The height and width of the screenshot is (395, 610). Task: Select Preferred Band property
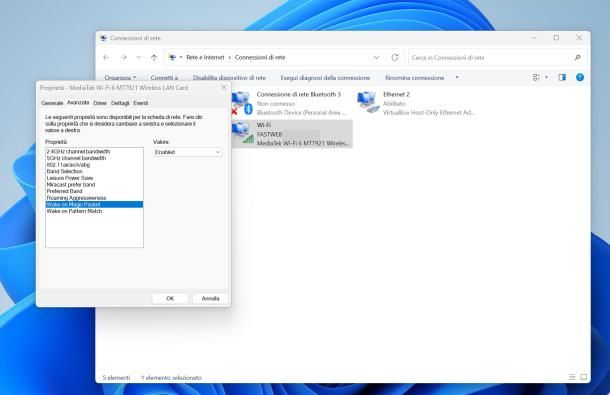94,191
